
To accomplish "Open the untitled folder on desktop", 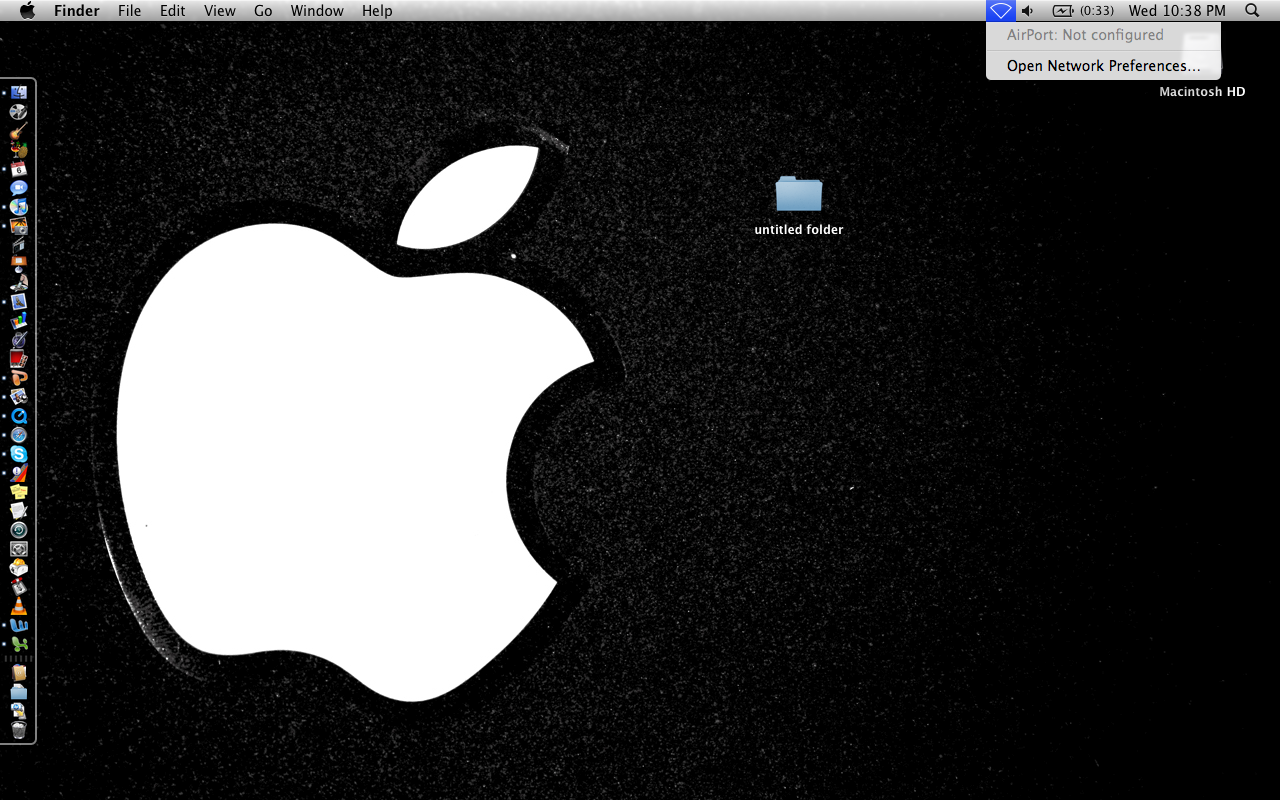I will (798, 195).
